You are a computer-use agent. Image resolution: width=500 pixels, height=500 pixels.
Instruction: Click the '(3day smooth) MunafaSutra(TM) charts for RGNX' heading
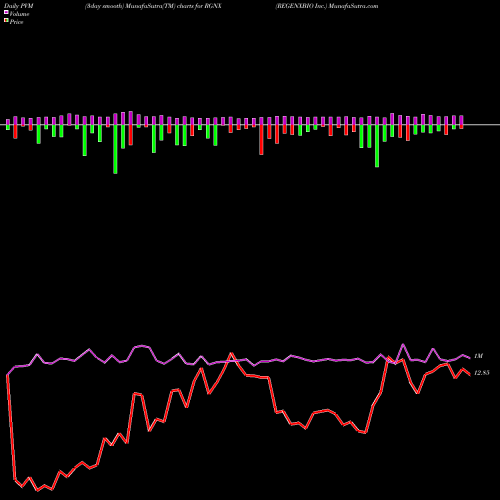click(x=153, y=6)
